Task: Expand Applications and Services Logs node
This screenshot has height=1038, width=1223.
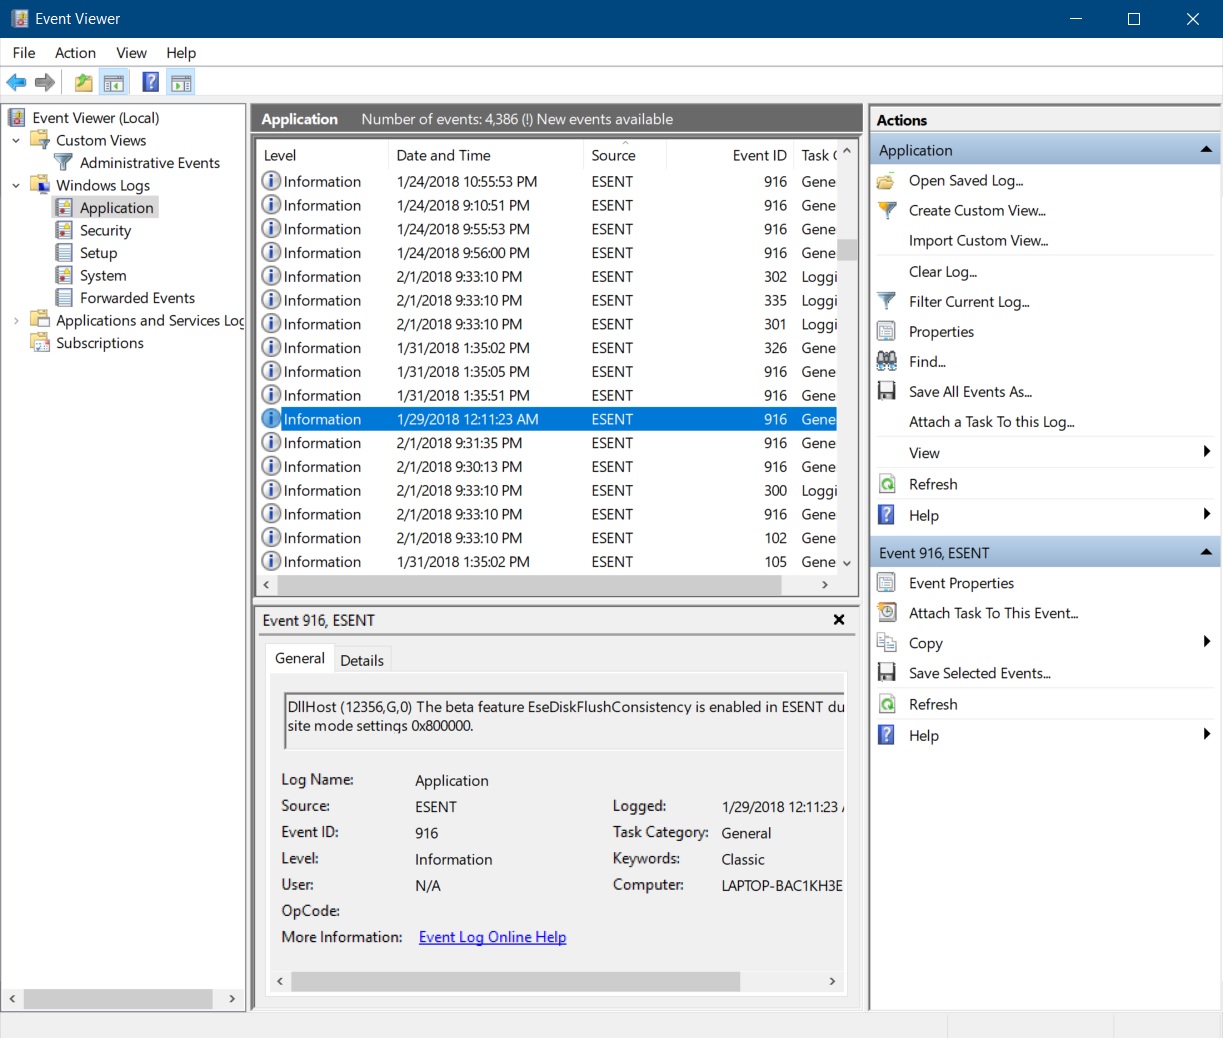Action: click(x=16, y=321)
